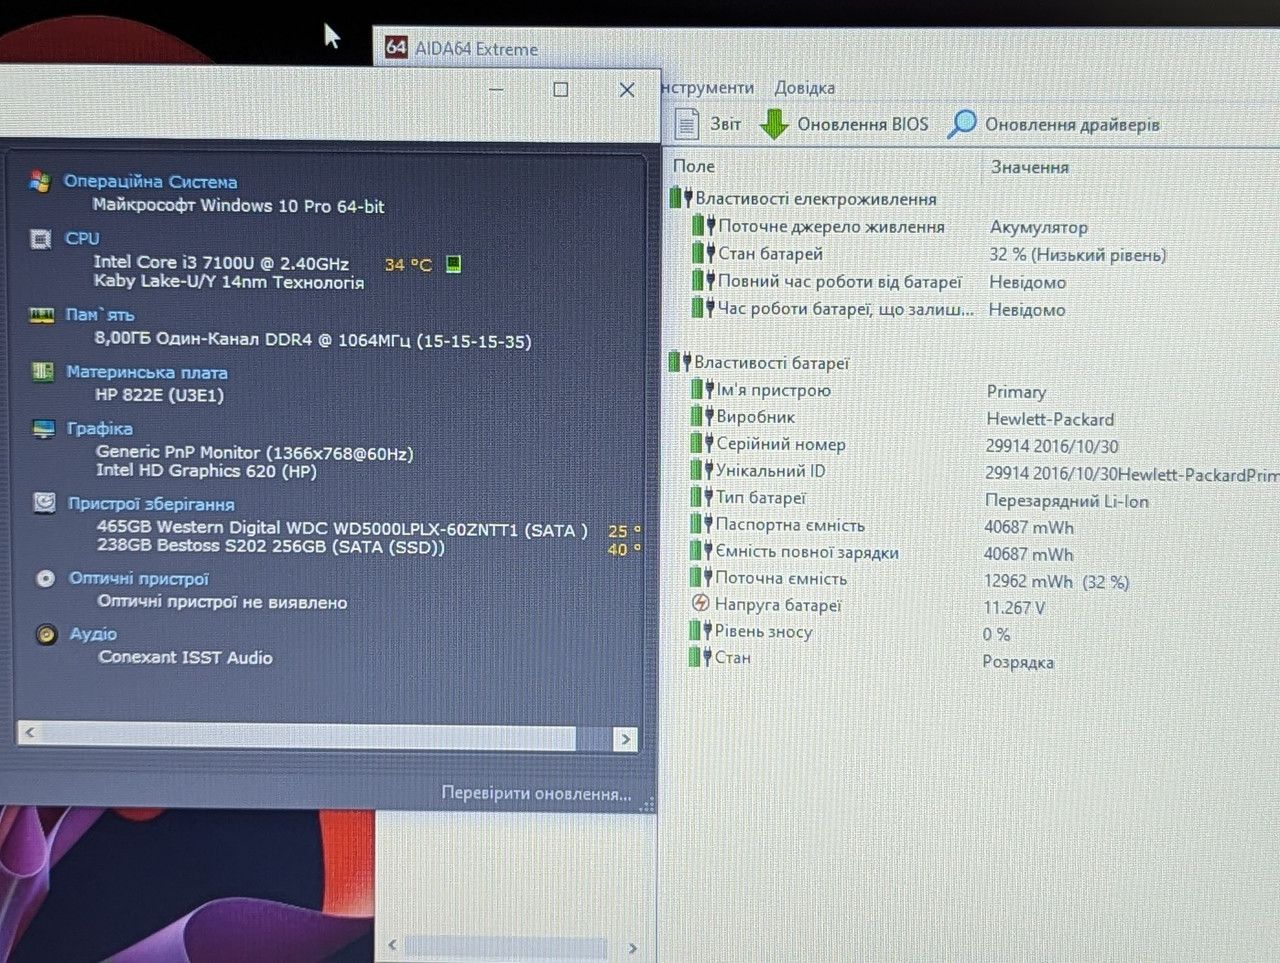Click the Перезарядний Li-Ion value
The height and width of the screenshot is (963, 1280).
click(x=1067, y=501)
